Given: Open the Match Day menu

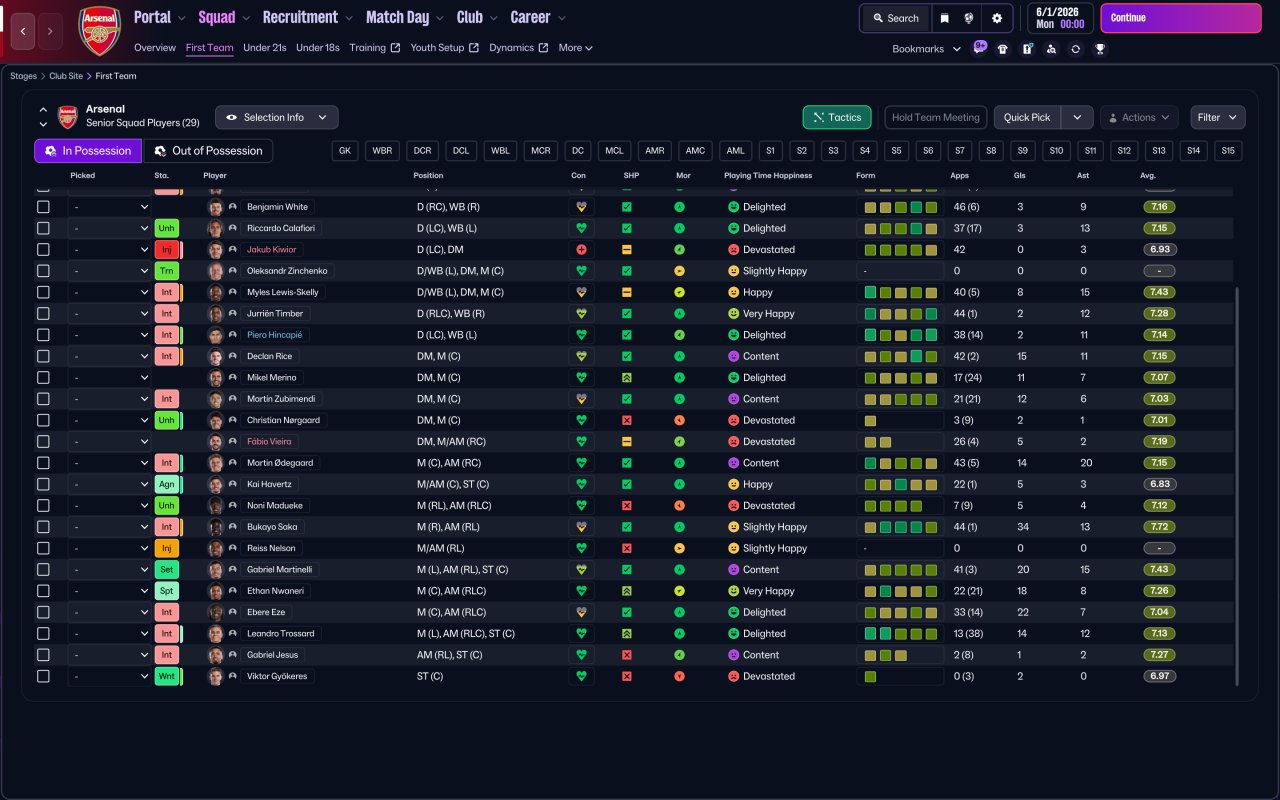Looking at the screenshot, I should click(x=405, y=17).
